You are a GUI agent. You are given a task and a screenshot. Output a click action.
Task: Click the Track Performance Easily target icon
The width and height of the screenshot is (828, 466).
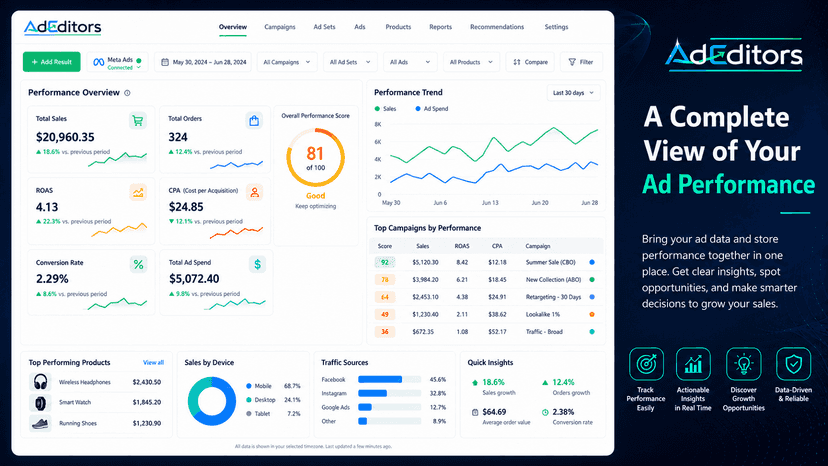pos(646,364)
